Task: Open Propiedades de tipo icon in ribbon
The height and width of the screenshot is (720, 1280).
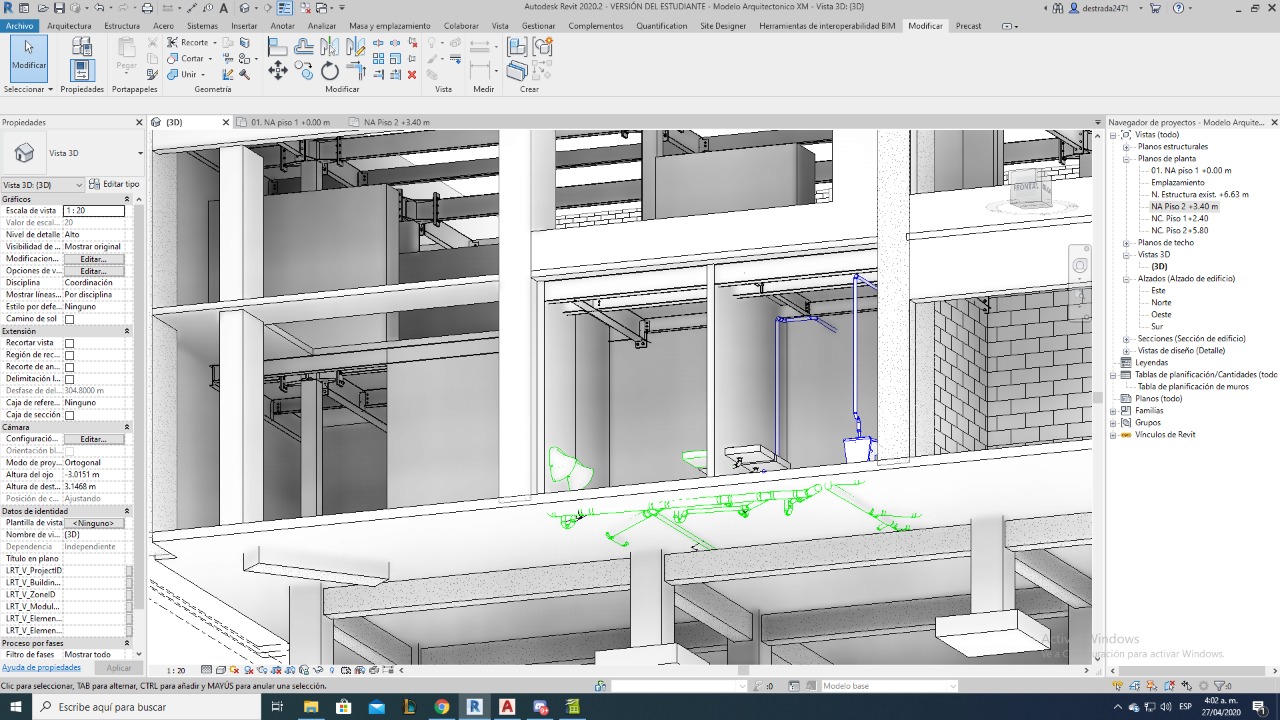Action: click(82, 45)
